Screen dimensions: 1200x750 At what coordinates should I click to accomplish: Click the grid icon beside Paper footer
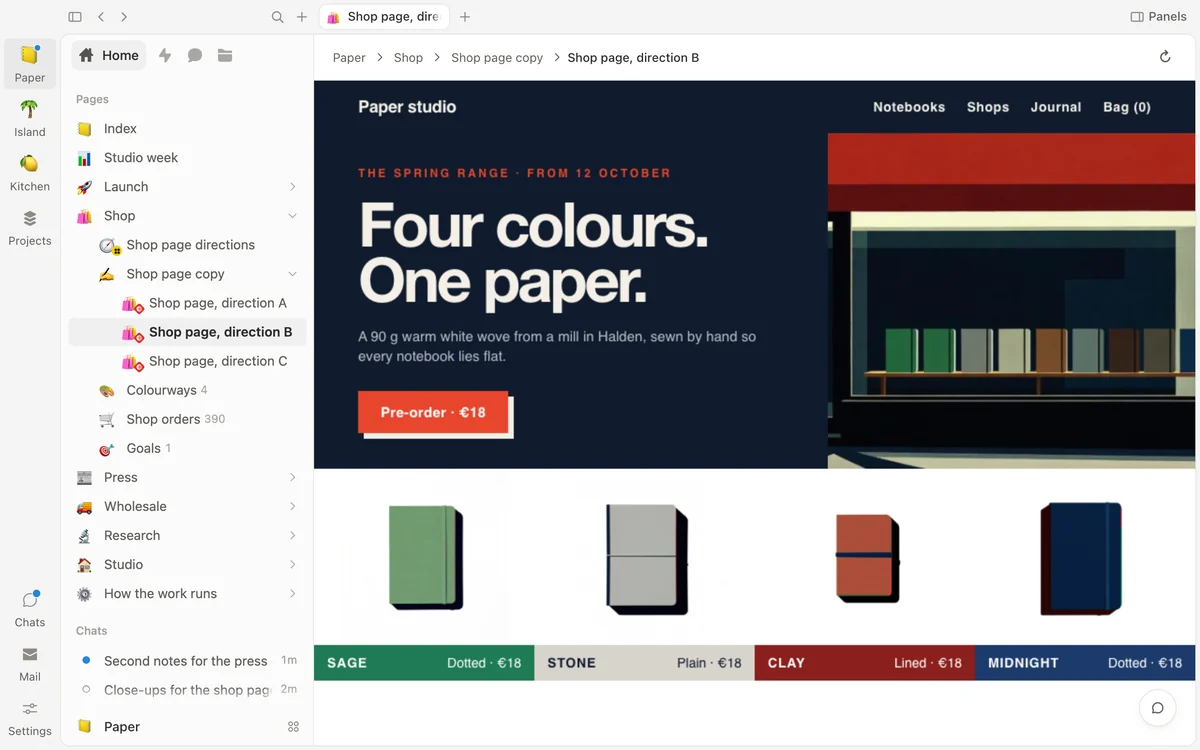click(x=293, y=727)
